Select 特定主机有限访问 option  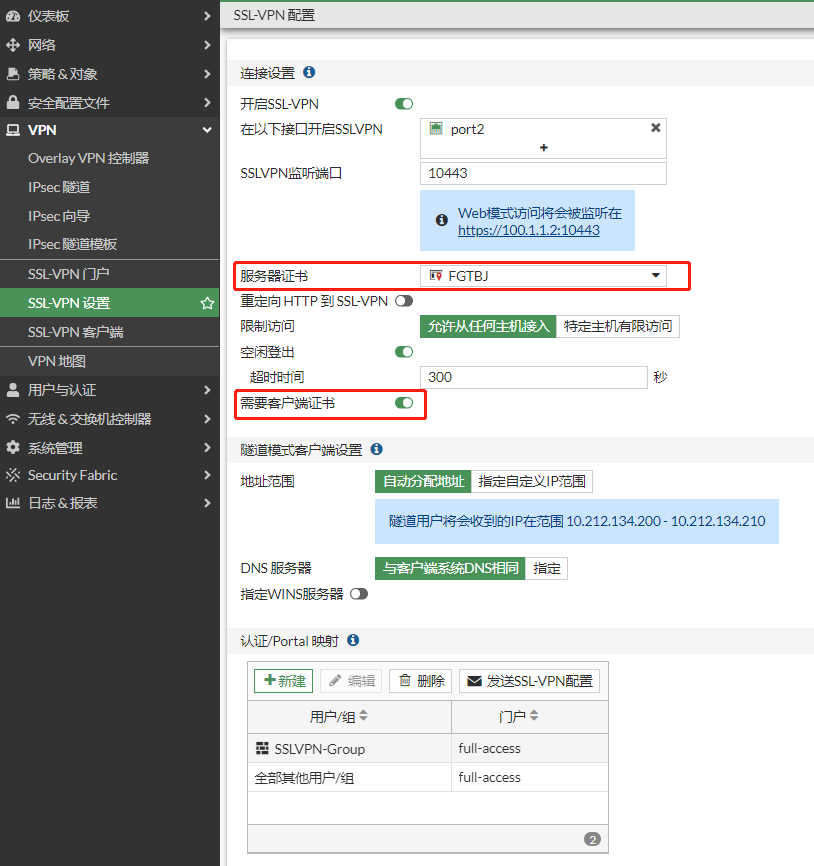[617, 326]
